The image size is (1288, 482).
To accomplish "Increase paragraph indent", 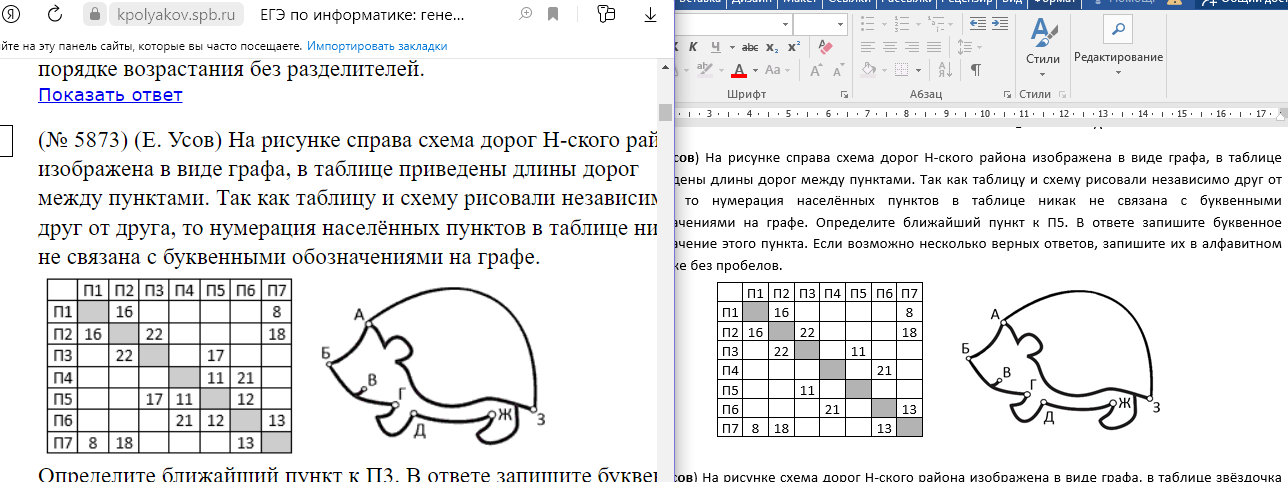I will [x=1000, y=23].
